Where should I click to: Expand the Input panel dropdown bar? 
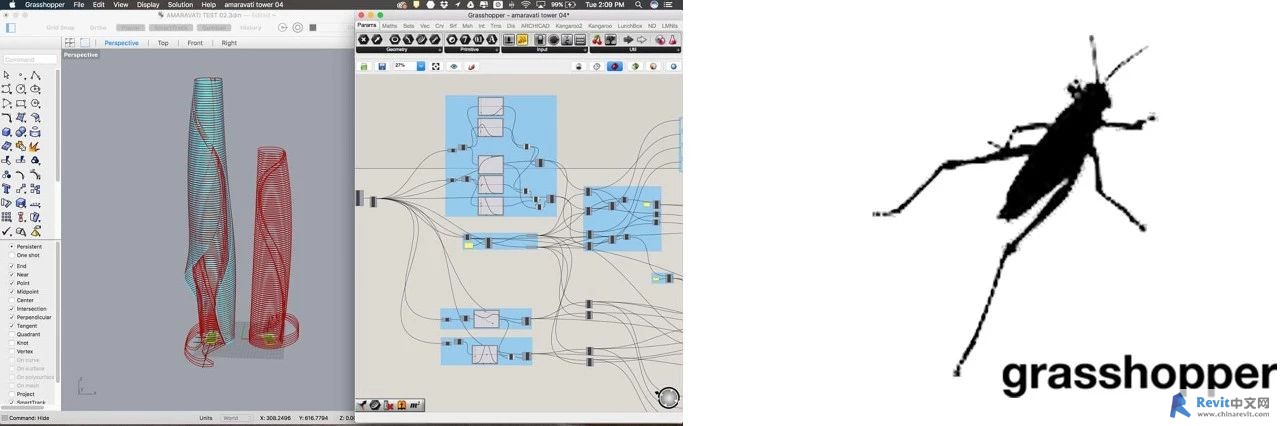[543, 48]
